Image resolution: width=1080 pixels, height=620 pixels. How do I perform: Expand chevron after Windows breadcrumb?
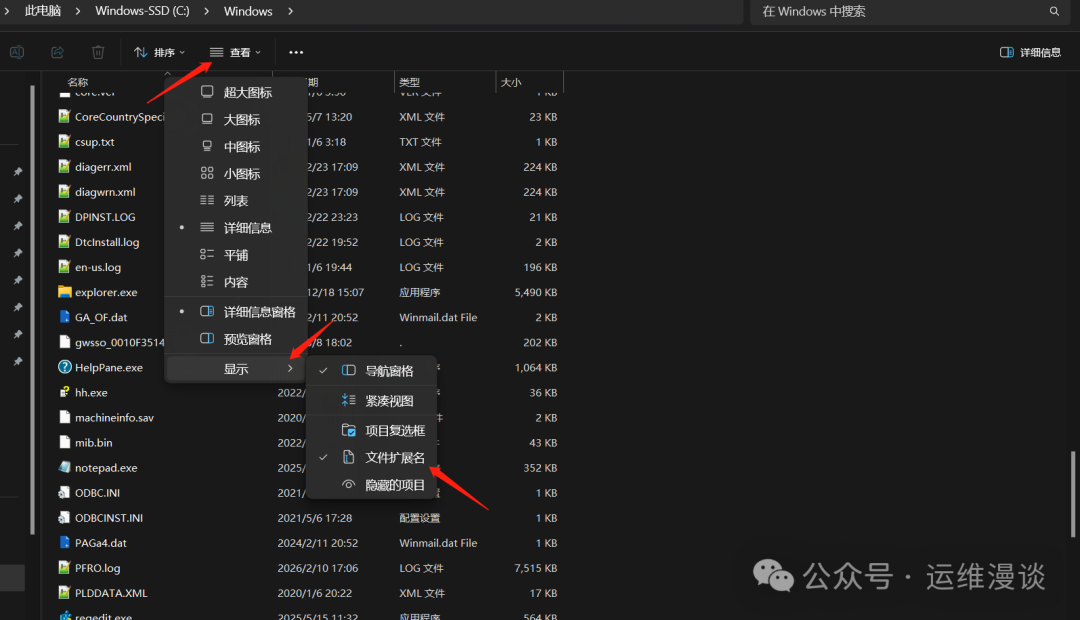coord(290,11)
